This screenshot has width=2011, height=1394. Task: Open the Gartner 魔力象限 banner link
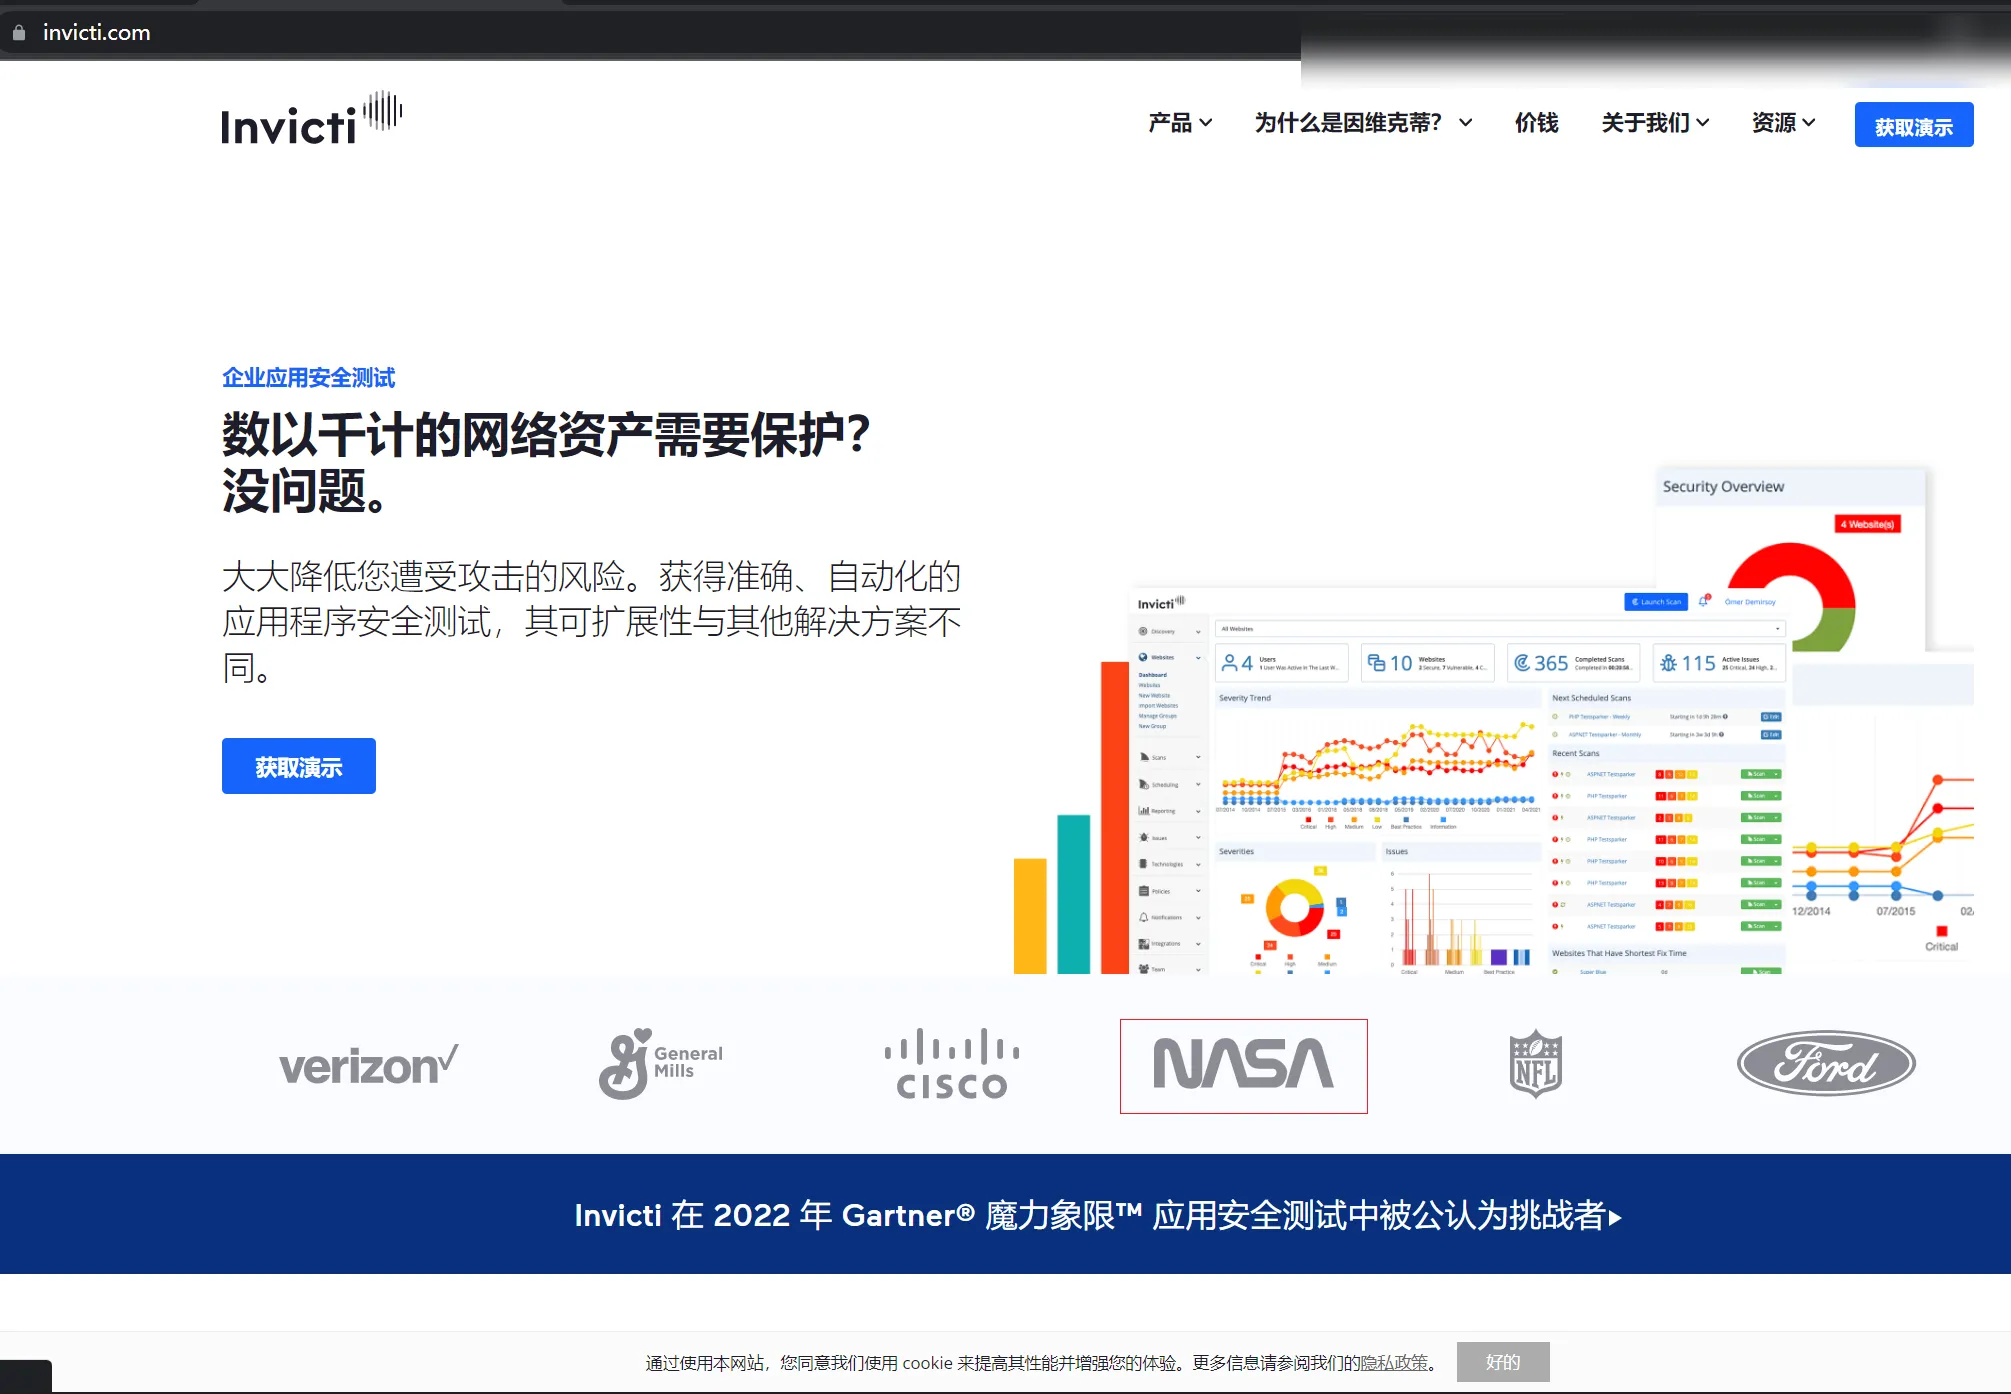[x=1098, y=1215]
